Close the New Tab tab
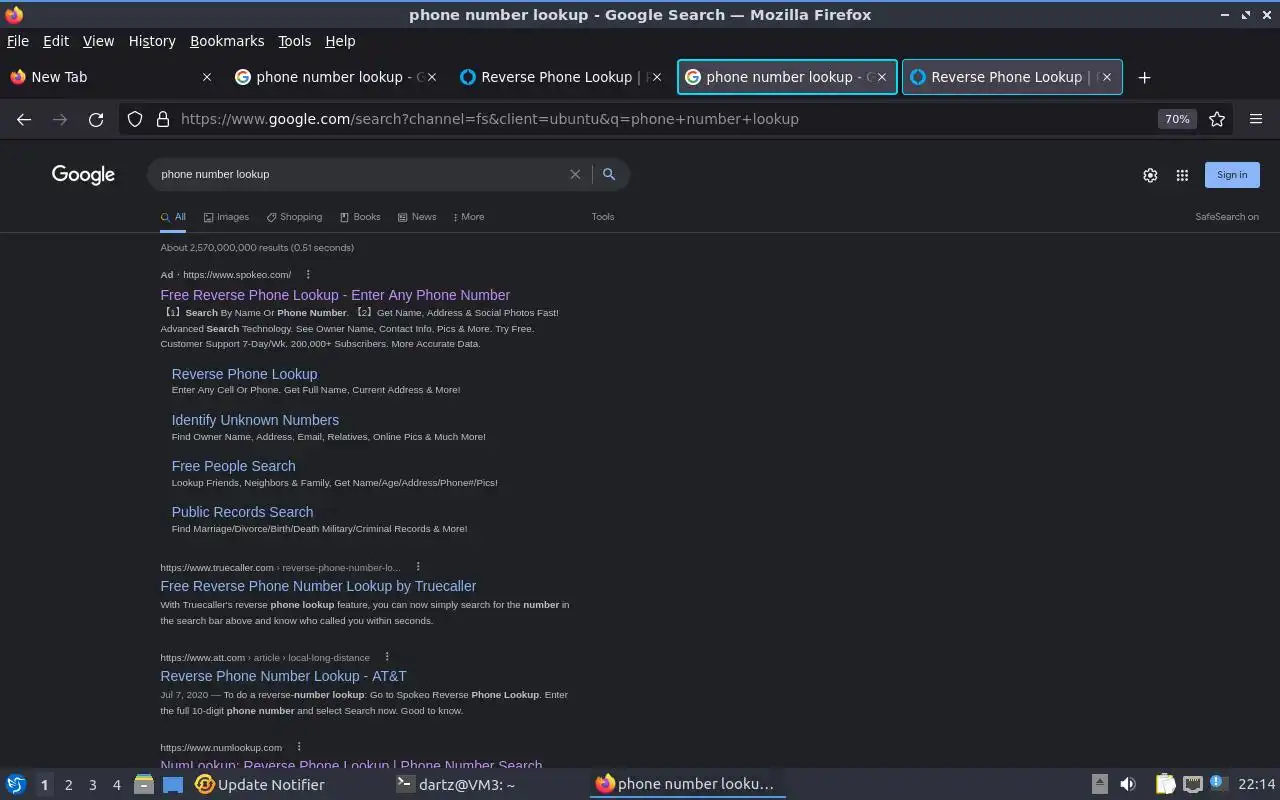The image size is (1280, 800). [x=207, y=77]
